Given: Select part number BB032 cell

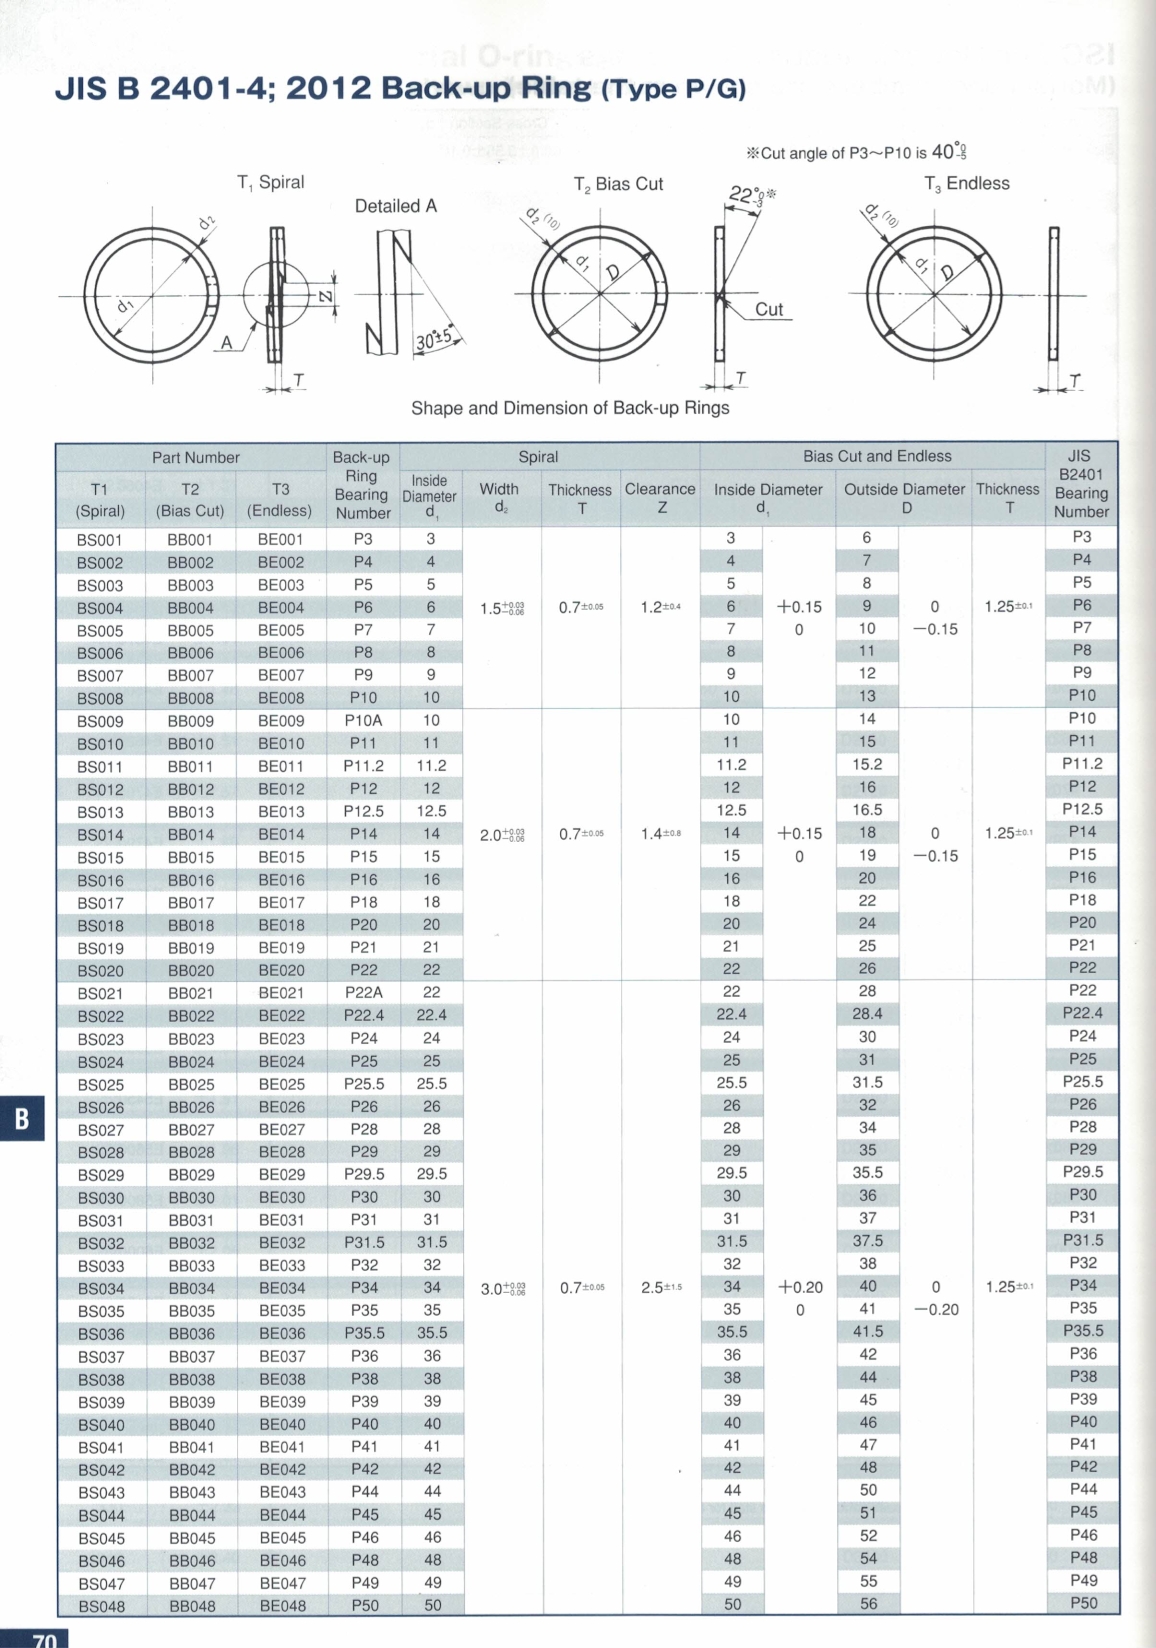Looking at the screenshot, I should [x=190, y=1243].
